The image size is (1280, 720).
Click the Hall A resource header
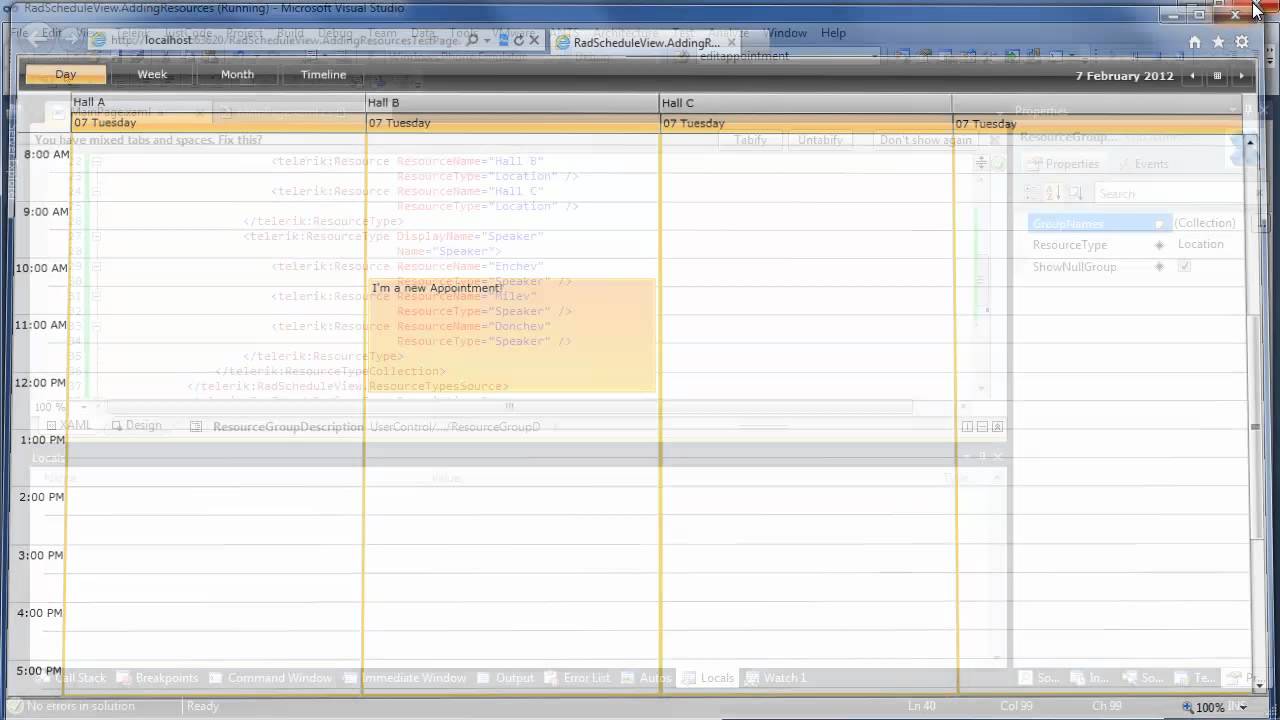point(218,102)
